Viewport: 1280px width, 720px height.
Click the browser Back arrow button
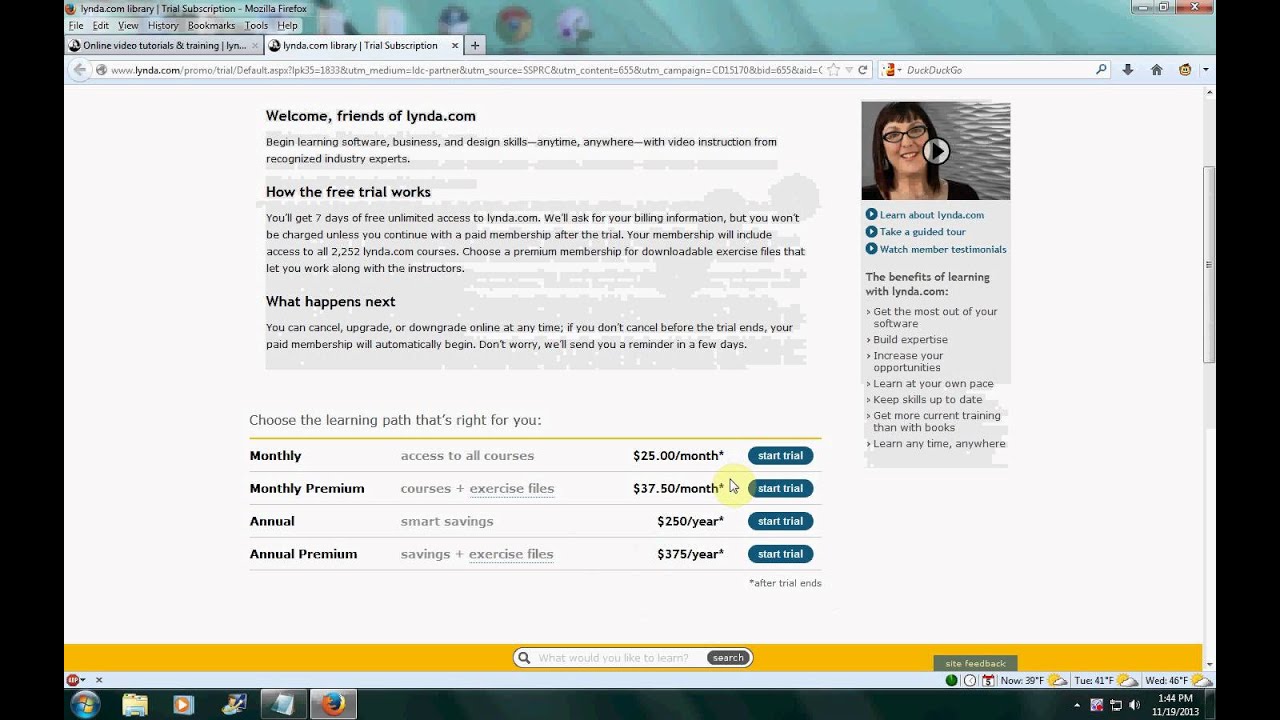[79, 70]
